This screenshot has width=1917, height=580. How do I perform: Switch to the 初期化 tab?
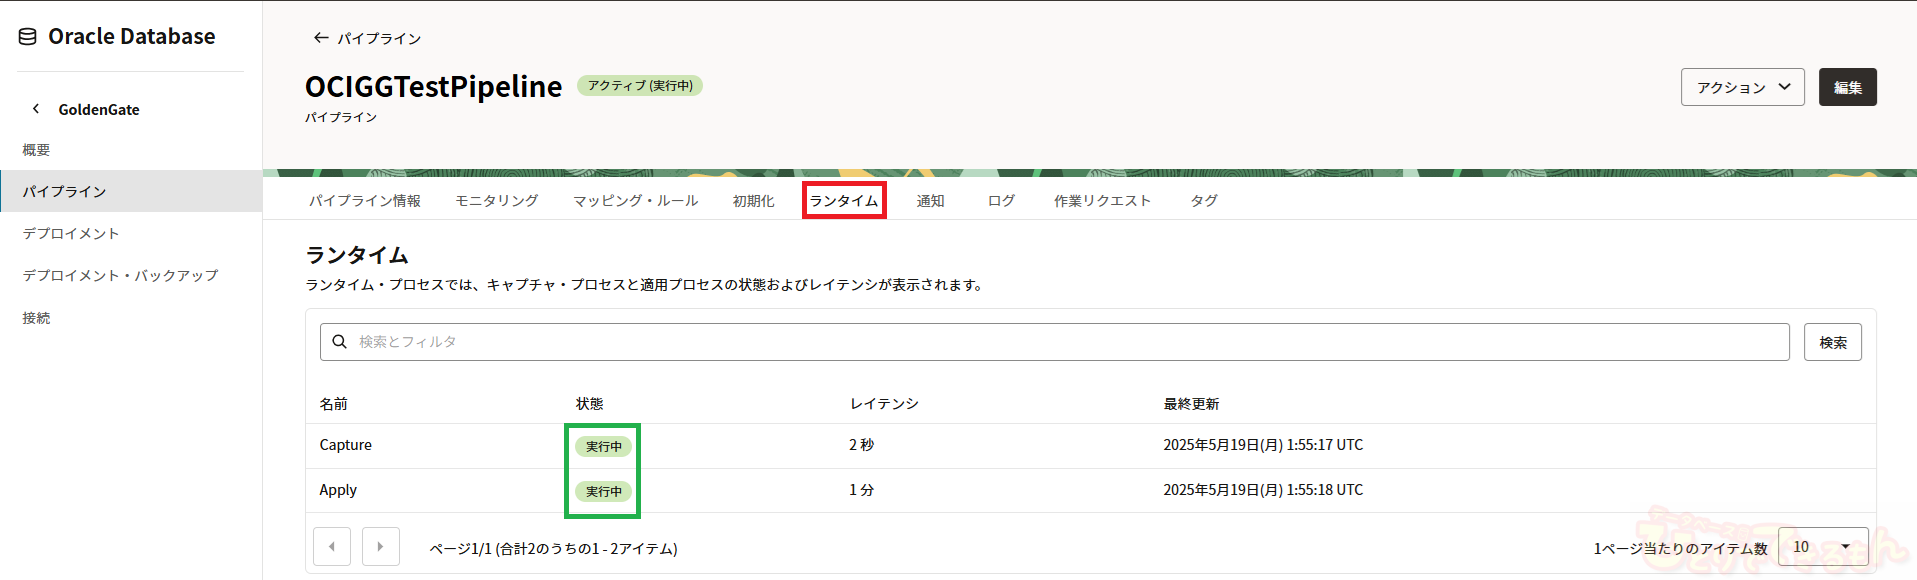754,201
